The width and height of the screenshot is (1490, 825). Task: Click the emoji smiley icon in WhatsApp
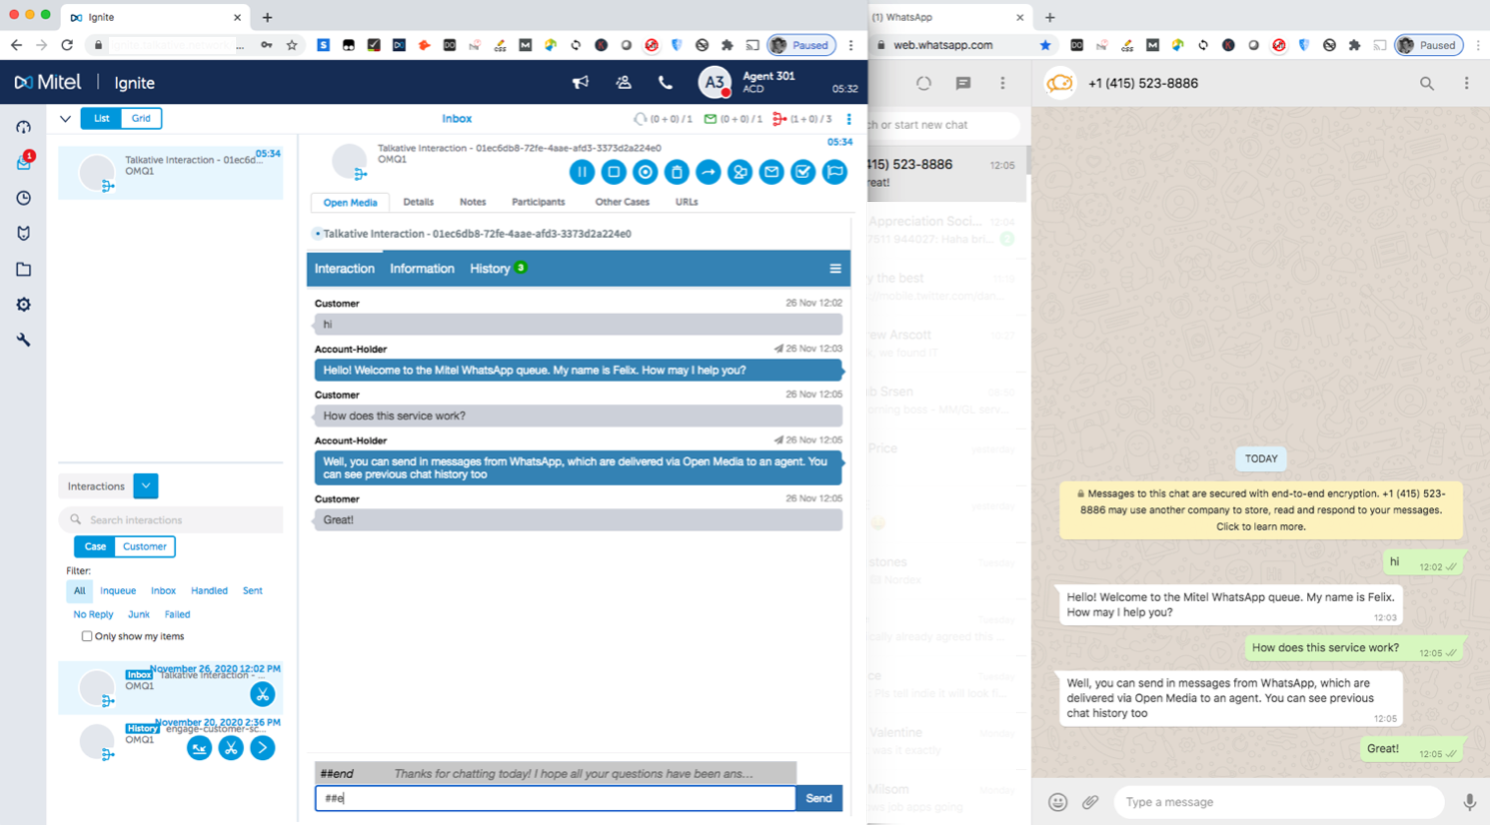tap(1058, 802)
